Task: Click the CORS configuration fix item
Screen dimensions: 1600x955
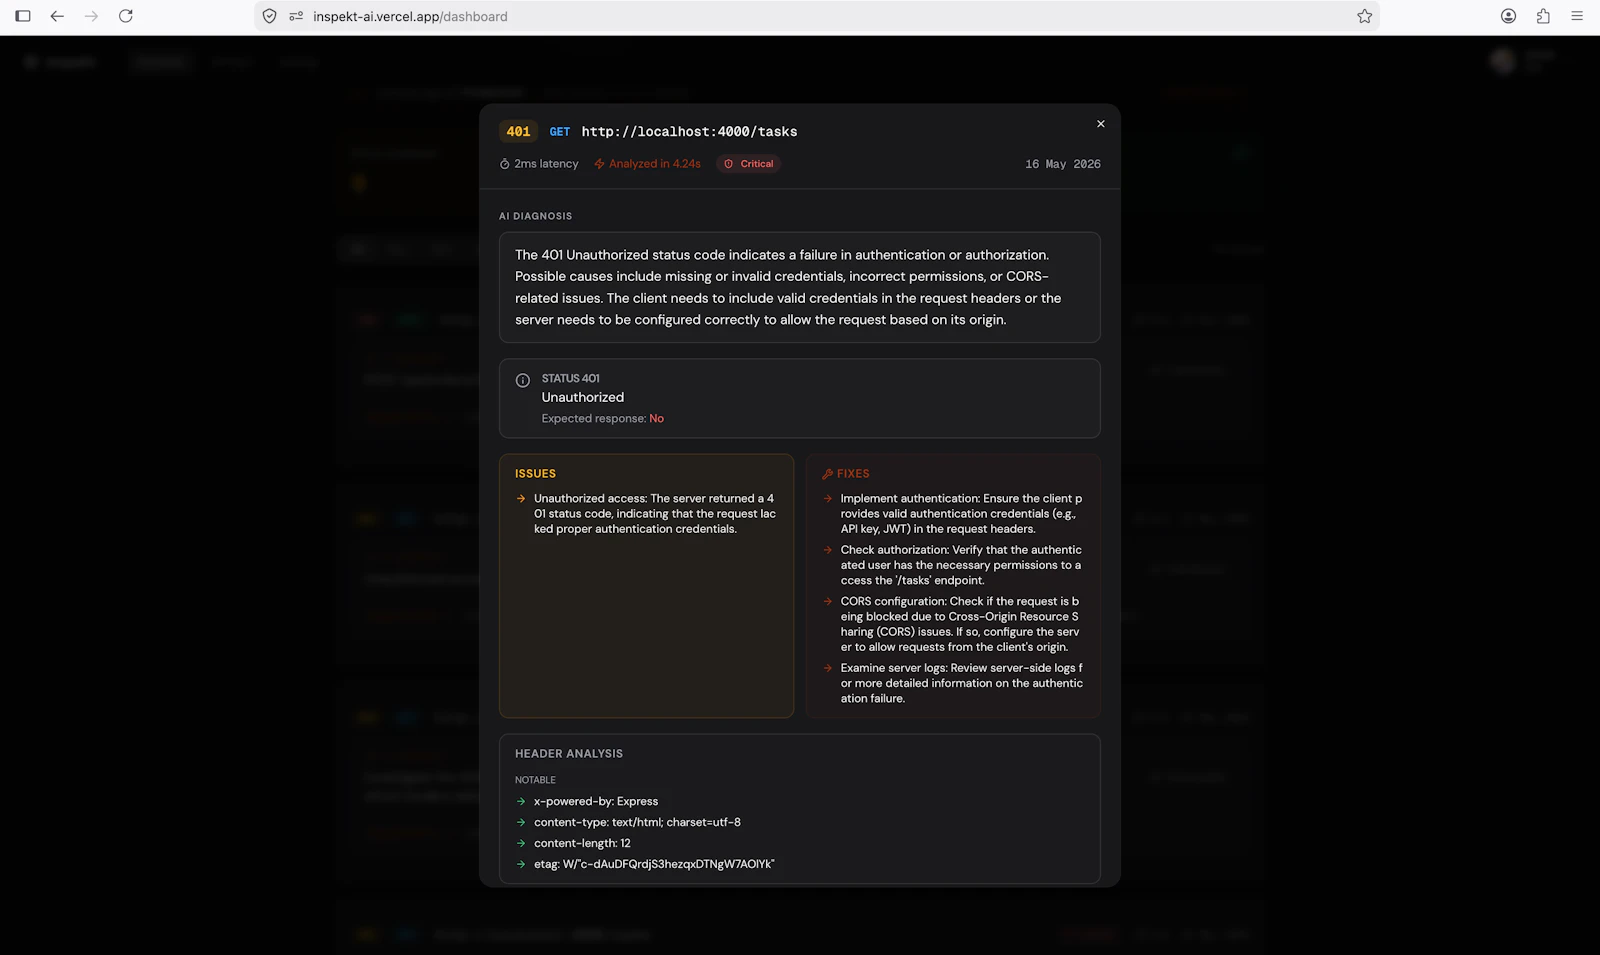Action: (x=961, y=624)
